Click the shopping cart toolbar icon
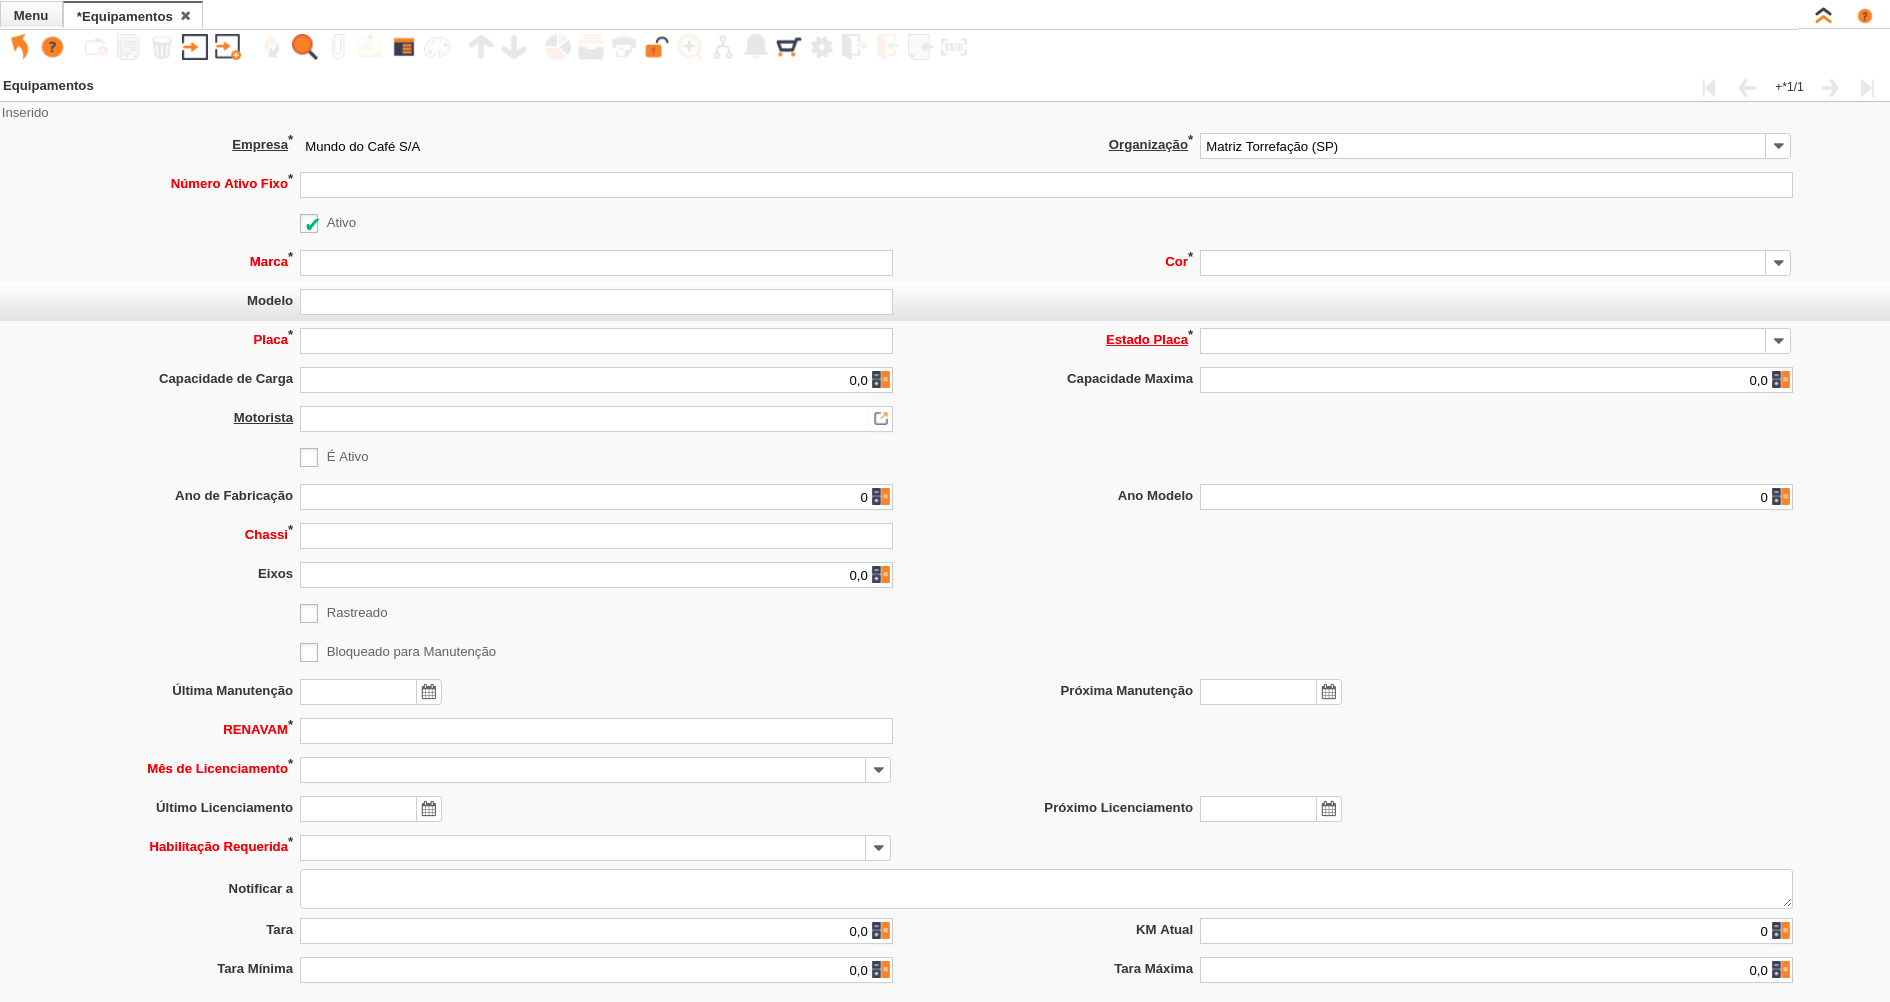The width and height of the screenshot is (1890, 1002). coord(789,47)
